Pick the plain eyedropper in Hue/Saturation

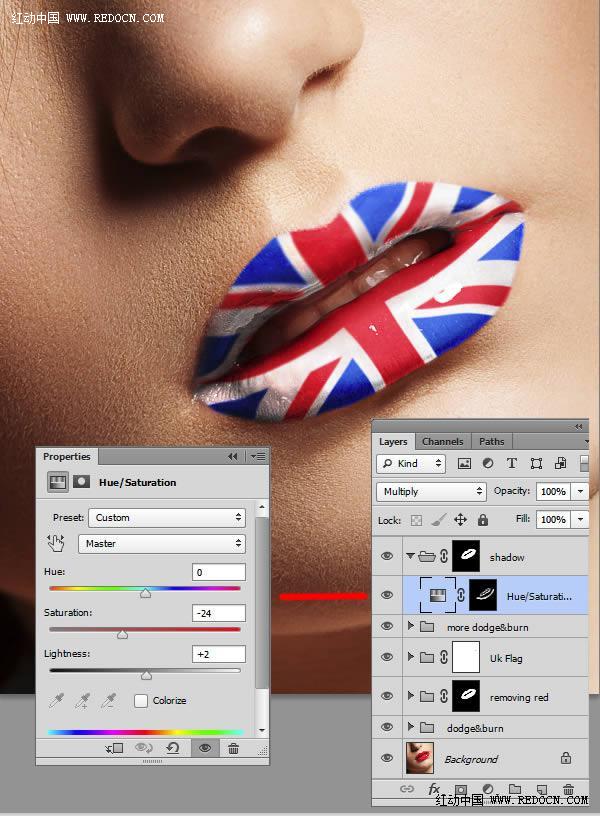(56, 701)
